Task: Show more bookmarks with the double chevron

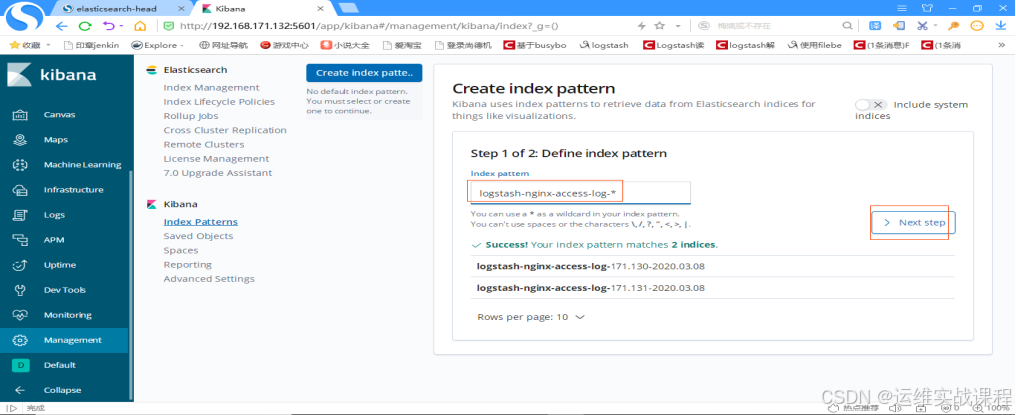Action: click(1002, 45)
